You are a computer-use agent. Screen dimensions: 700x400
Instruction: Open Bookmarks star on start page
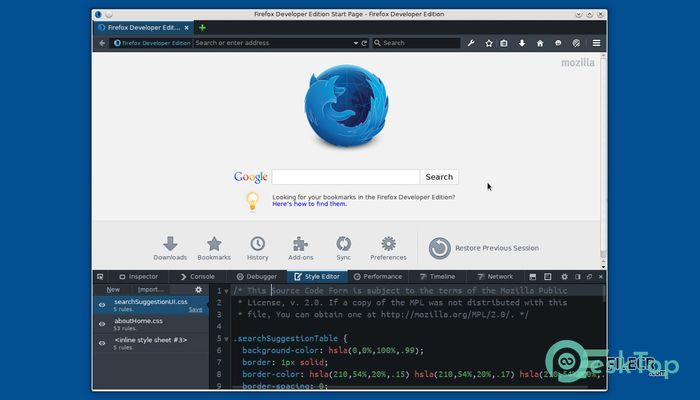pyautogui.click(x=214, y=248)
